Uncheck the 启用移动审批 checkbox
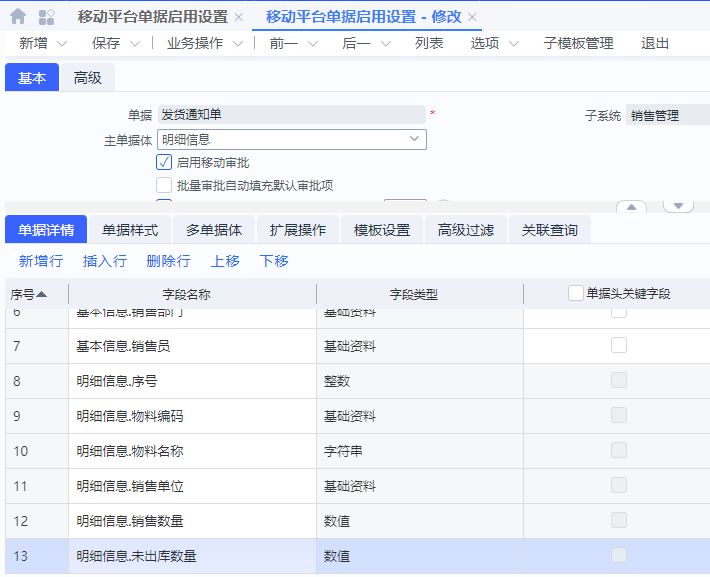Image resolution: width=710 pixels, height=577 pixels. click(x=164, y=162)
